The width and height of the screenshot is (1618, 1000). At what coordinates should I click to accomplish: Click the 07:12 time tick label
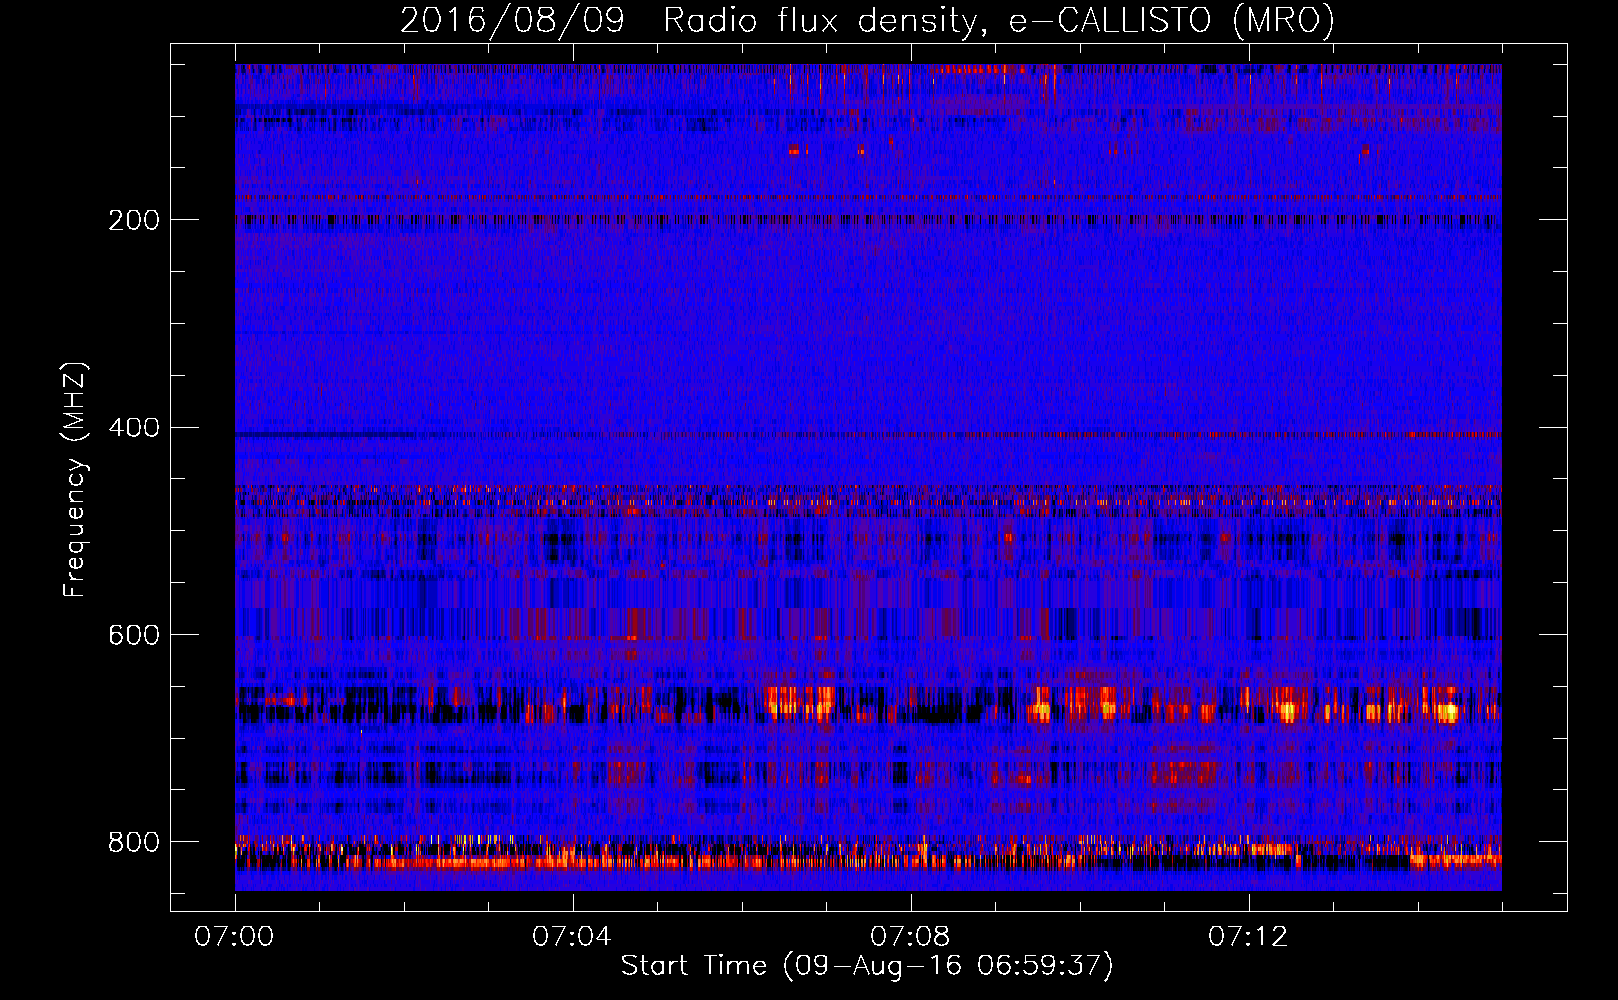tap(1248, 936)
